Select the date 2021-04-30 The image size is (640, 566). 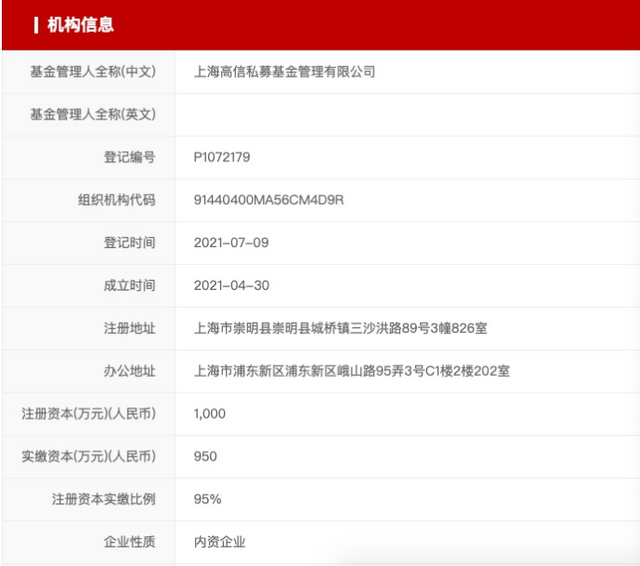[231, 286]
